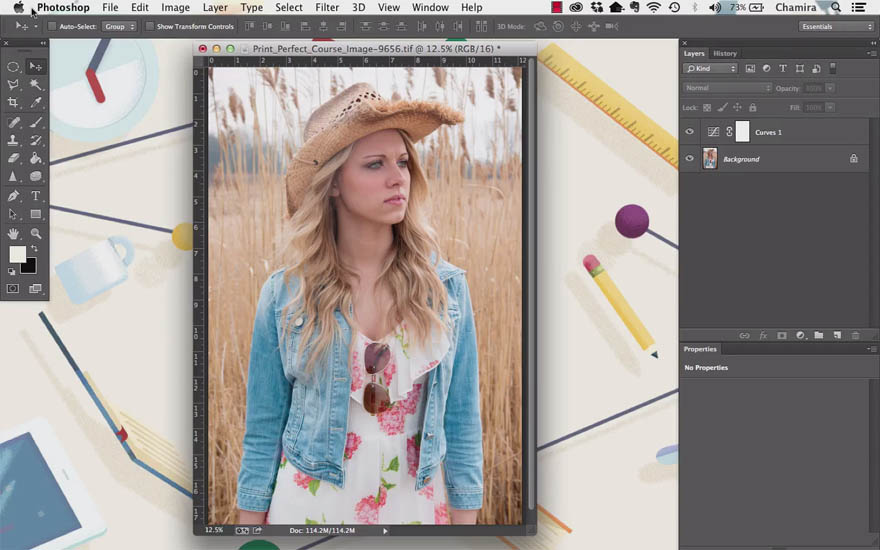
Task: Open the Filter menu
Action: click(x=327, y=7)
